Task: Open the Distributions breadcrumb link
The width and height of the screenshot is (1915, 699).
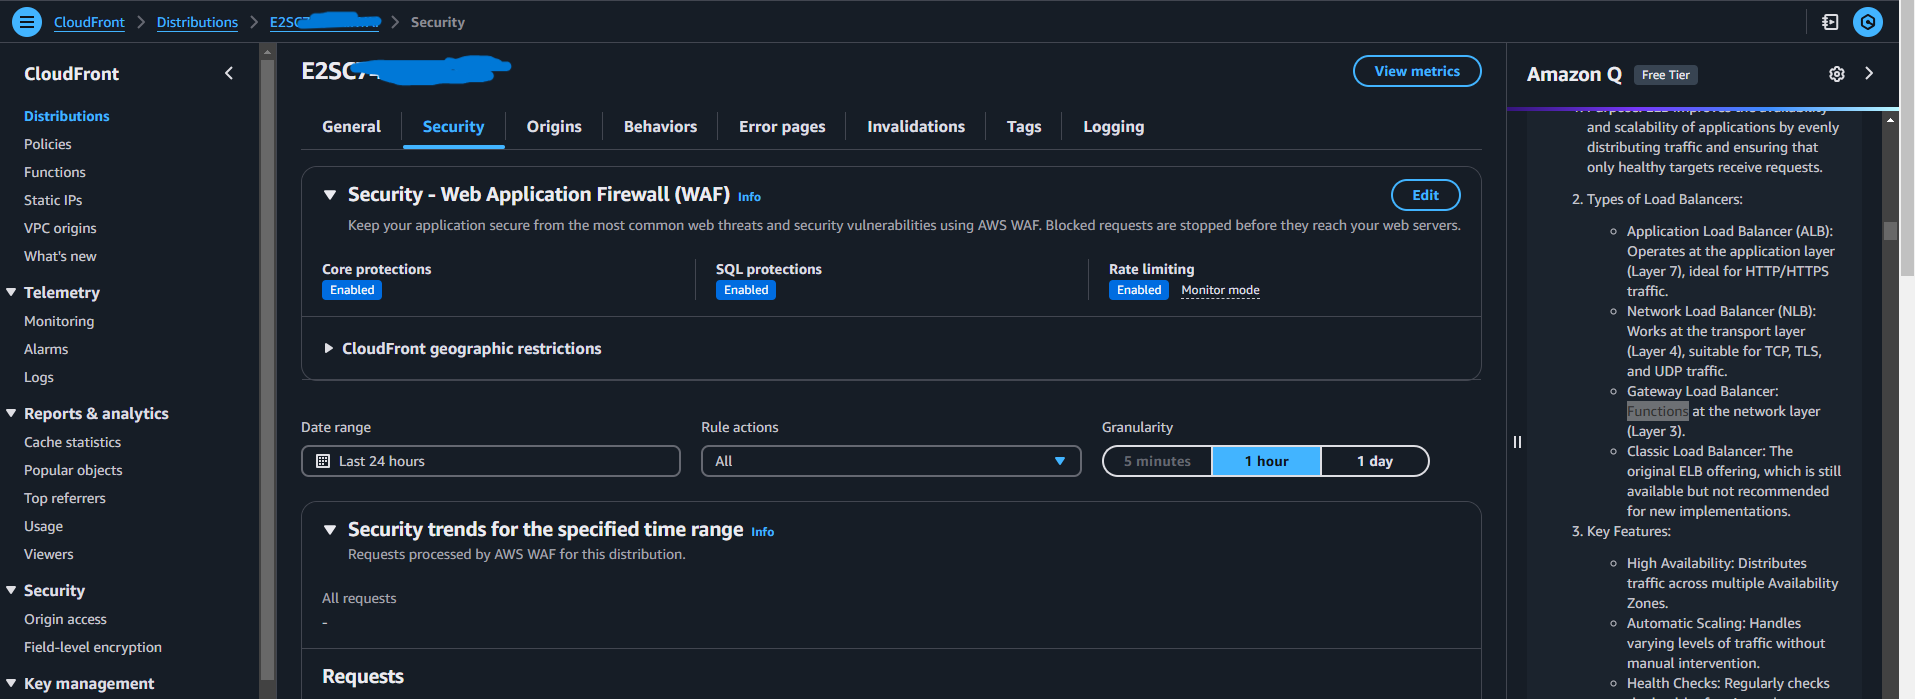Action: (x=197, y=22)
